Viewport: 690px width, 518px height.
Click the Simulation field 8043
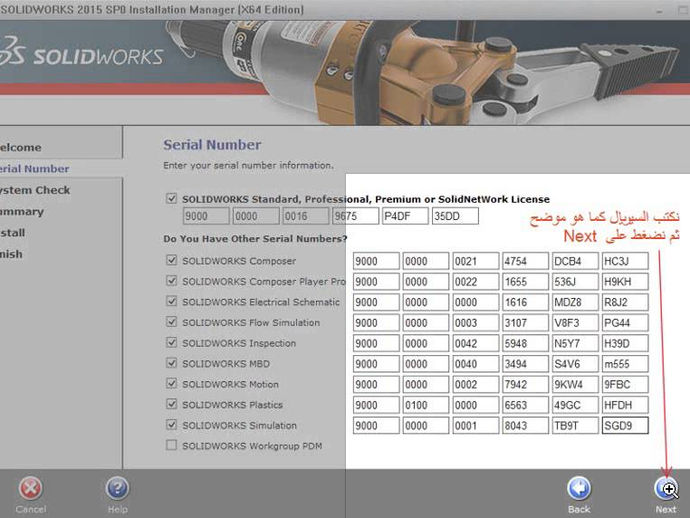click(x=525, y=426)
